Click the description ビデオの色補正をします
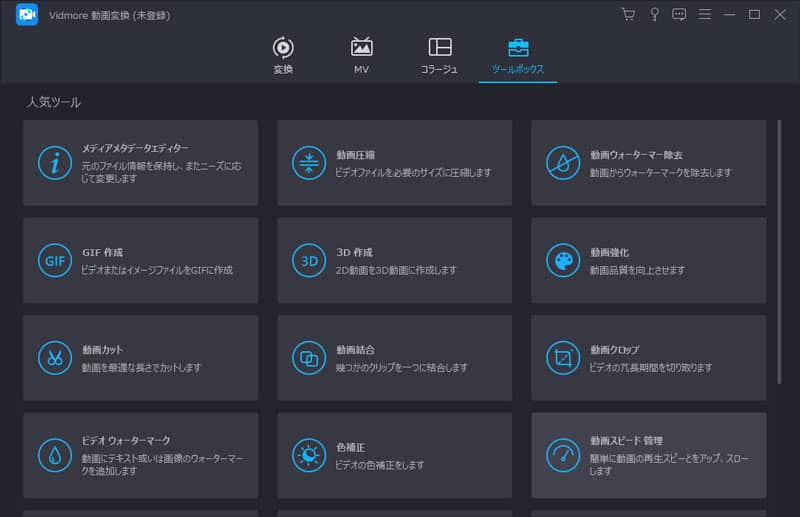Viewport: 800px width, 517px height. 380,465
